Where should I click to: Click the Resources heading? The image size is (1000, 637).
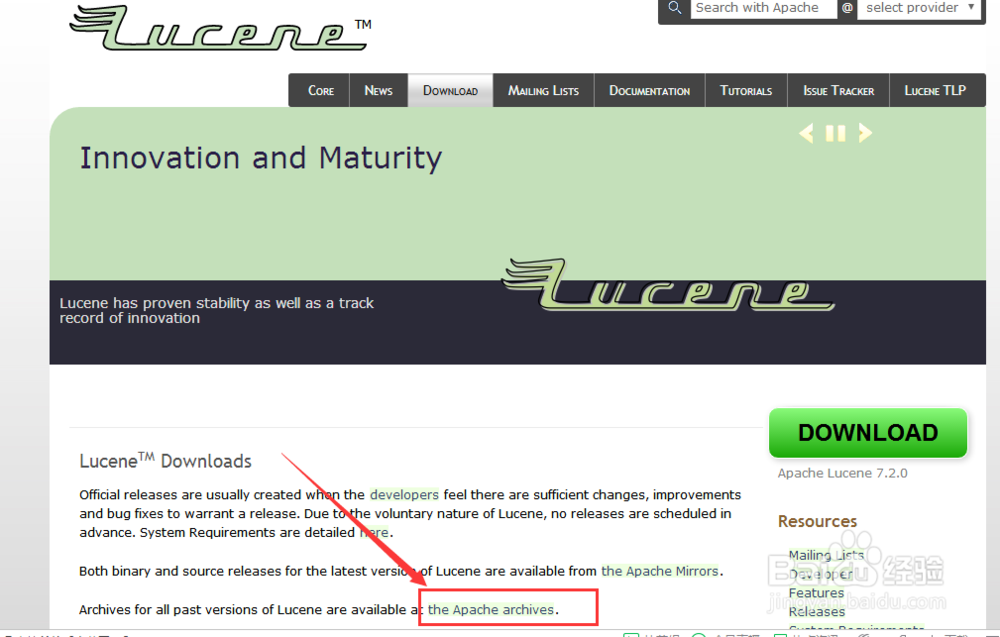(818, 522)
